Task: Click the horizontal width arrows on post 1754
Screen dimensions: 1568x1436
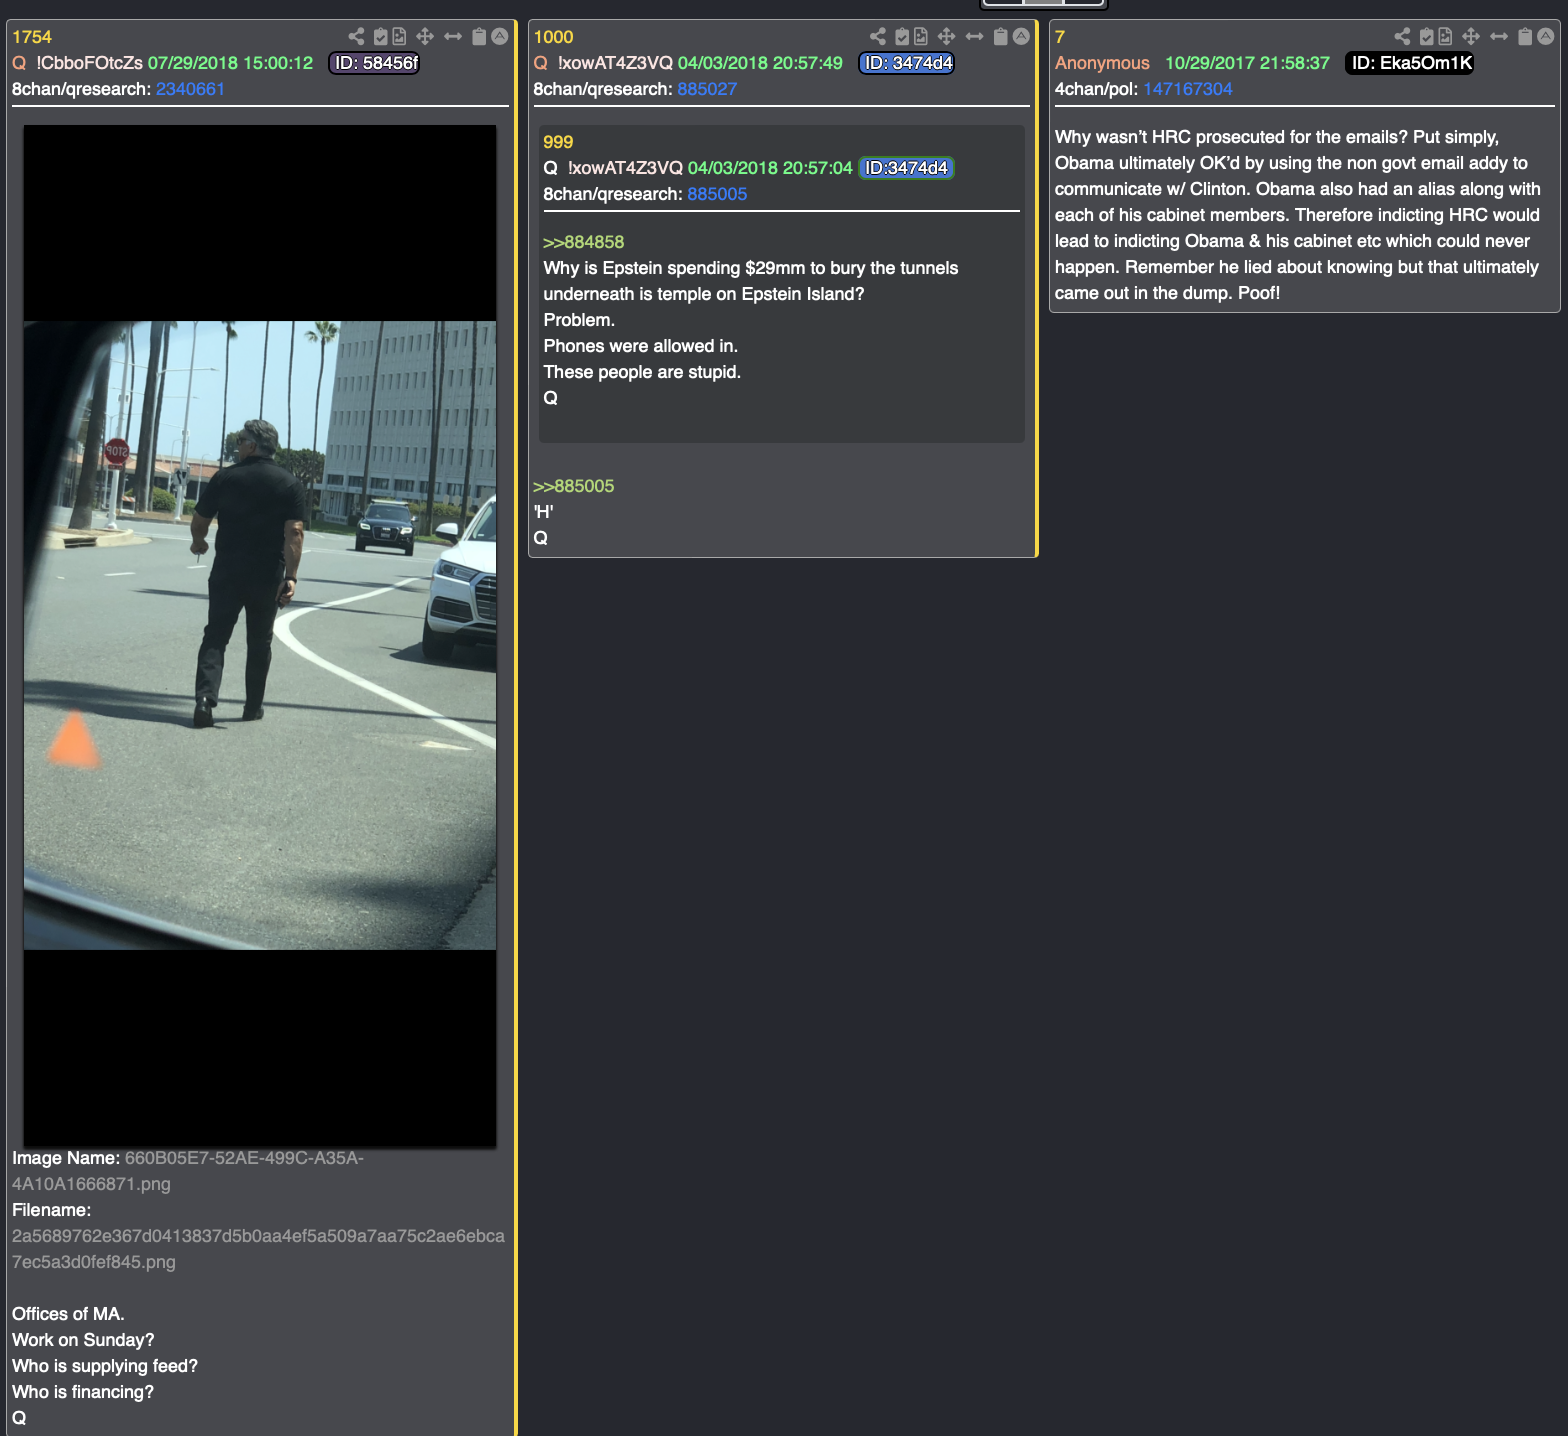Action: tap(453, 36)
